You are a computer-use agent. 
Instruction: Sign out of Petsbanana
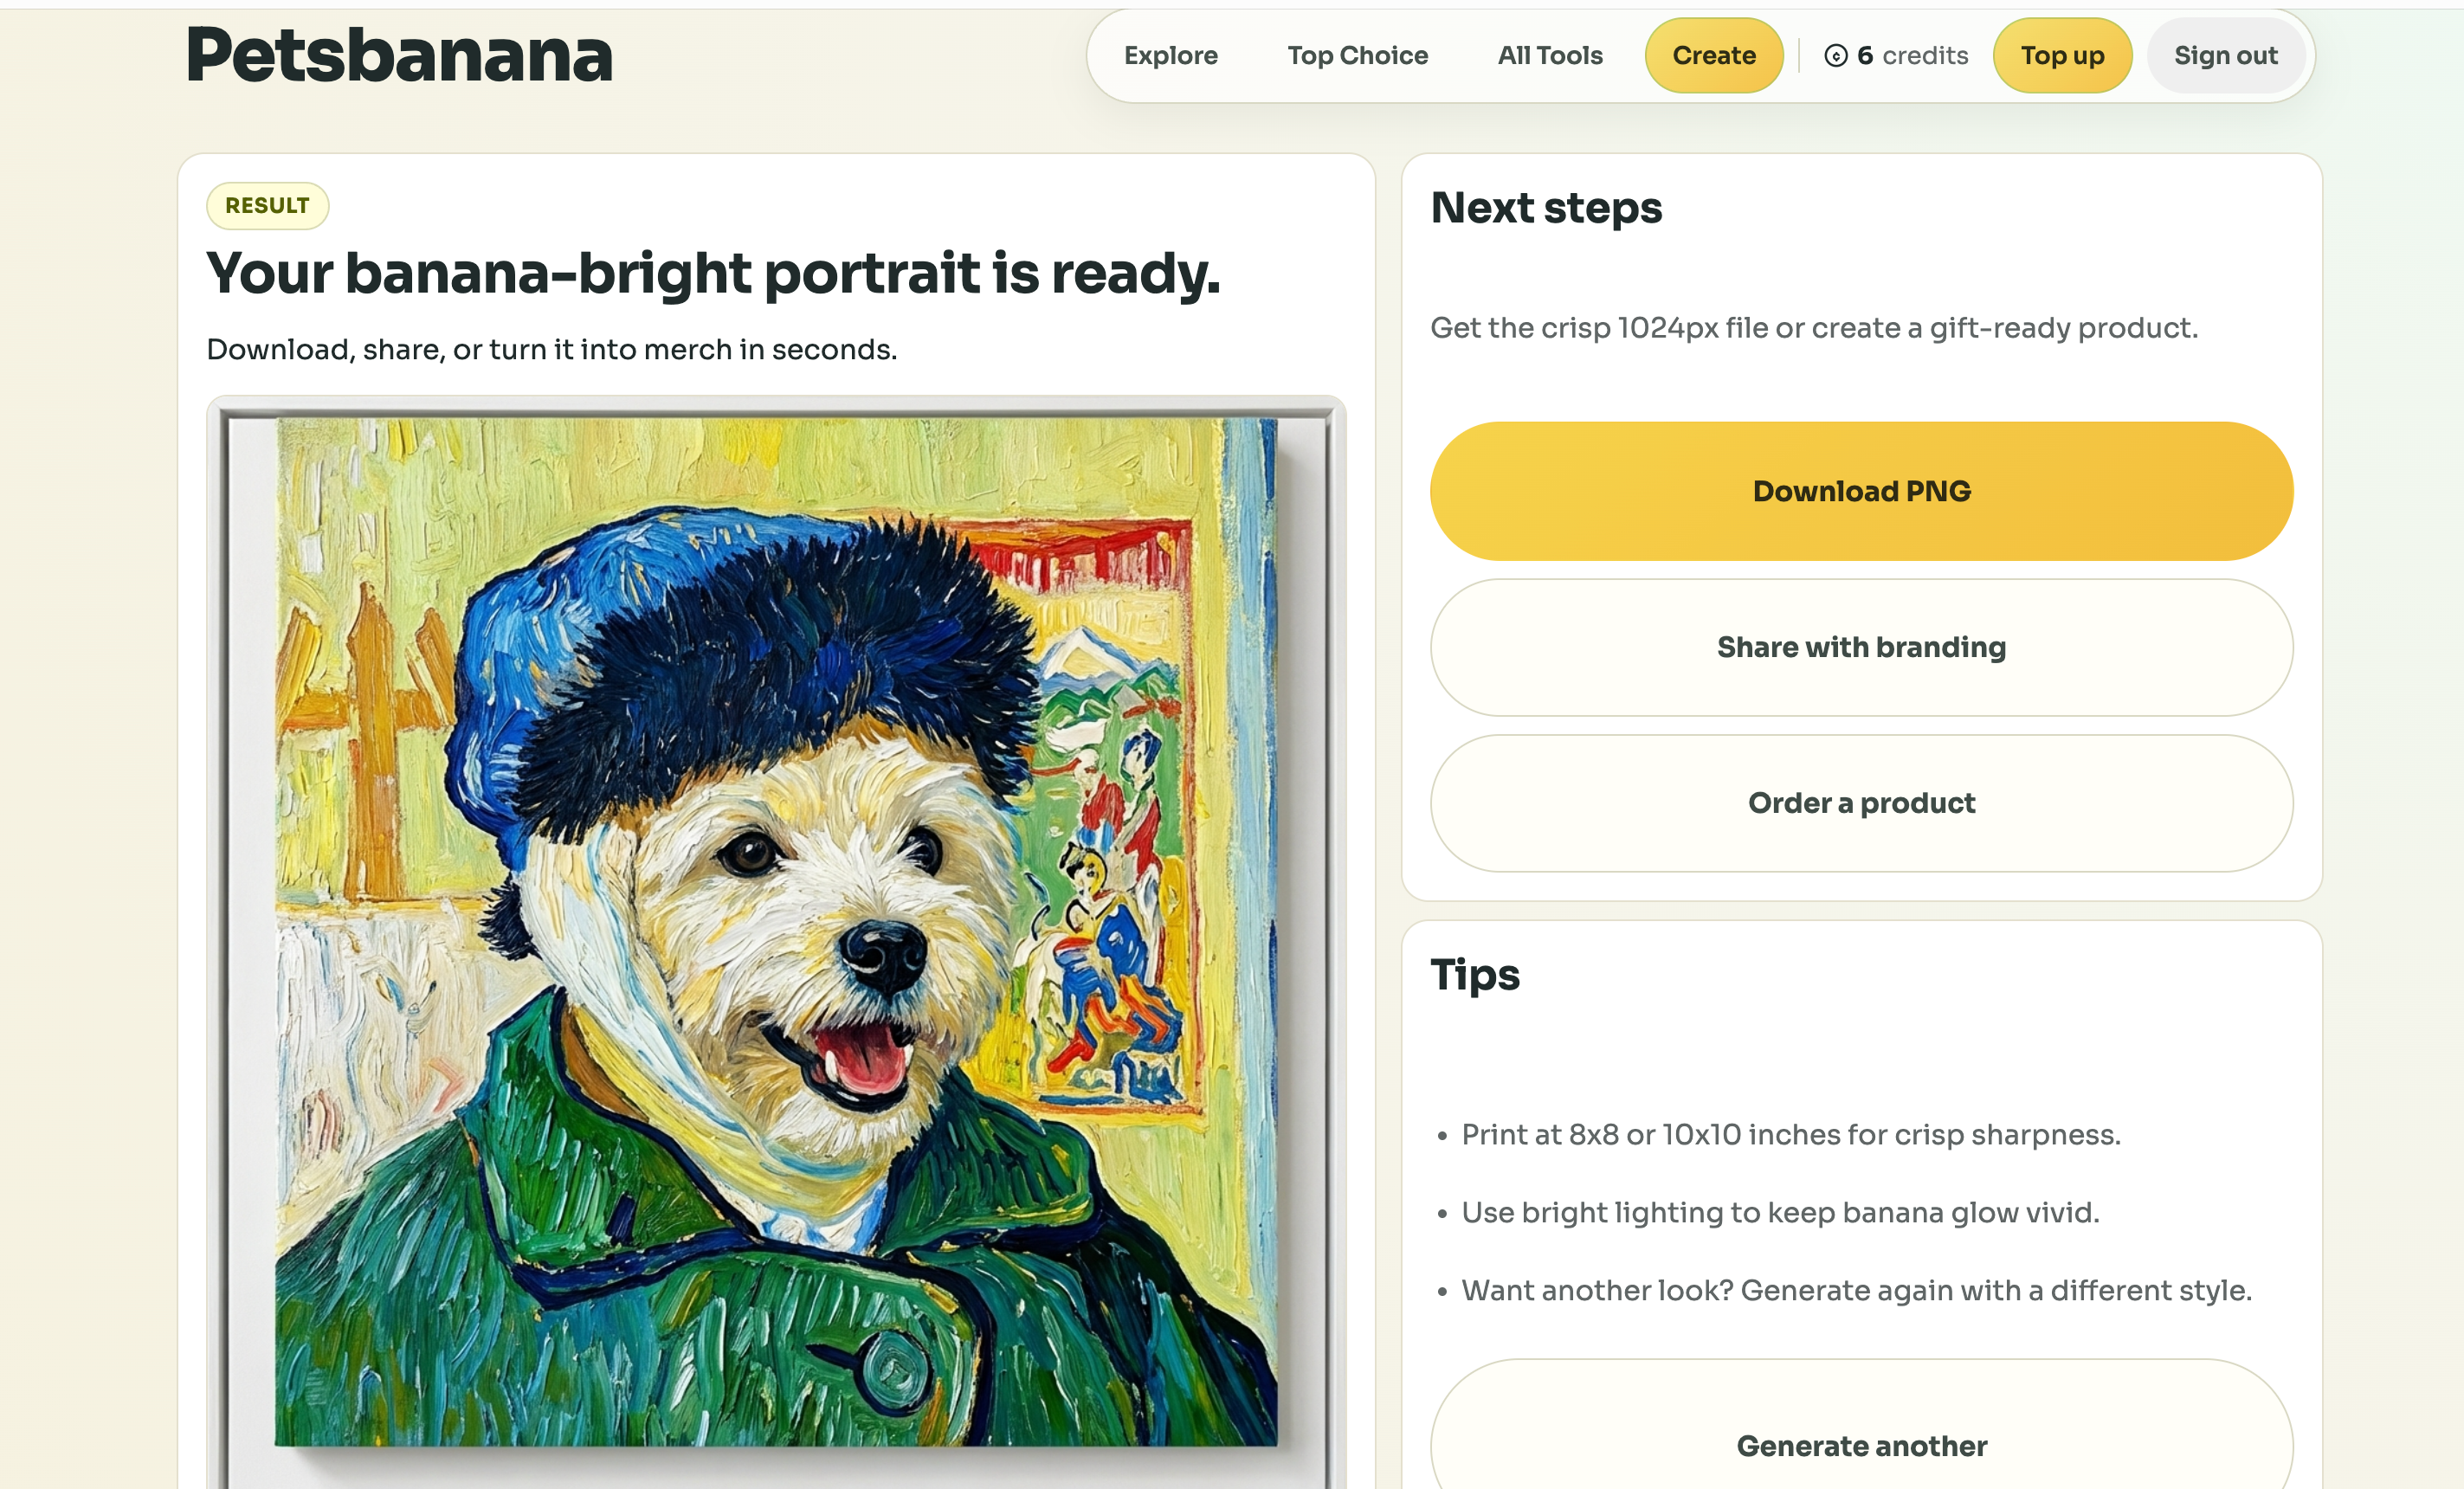pos(2226,56)
